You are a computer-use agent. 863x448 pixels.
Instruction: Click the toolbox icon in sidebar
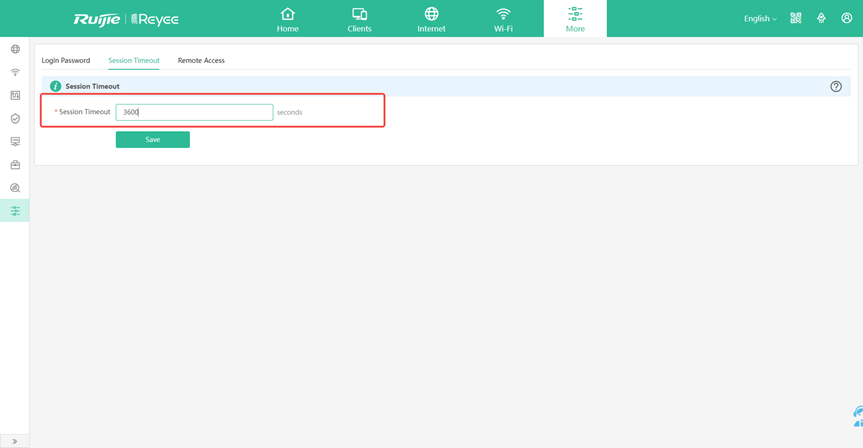[15, 165]
